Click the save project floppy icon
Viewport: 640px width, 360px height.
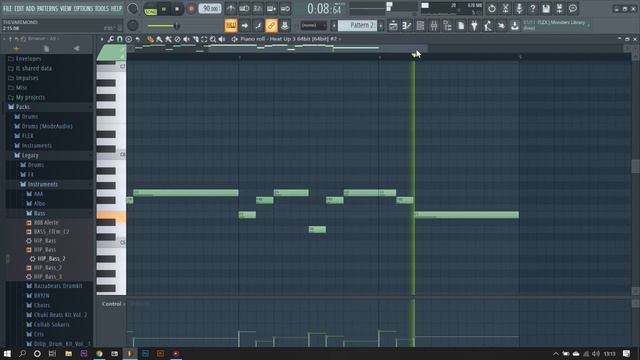pyautogui.click(x=546, y=9)
